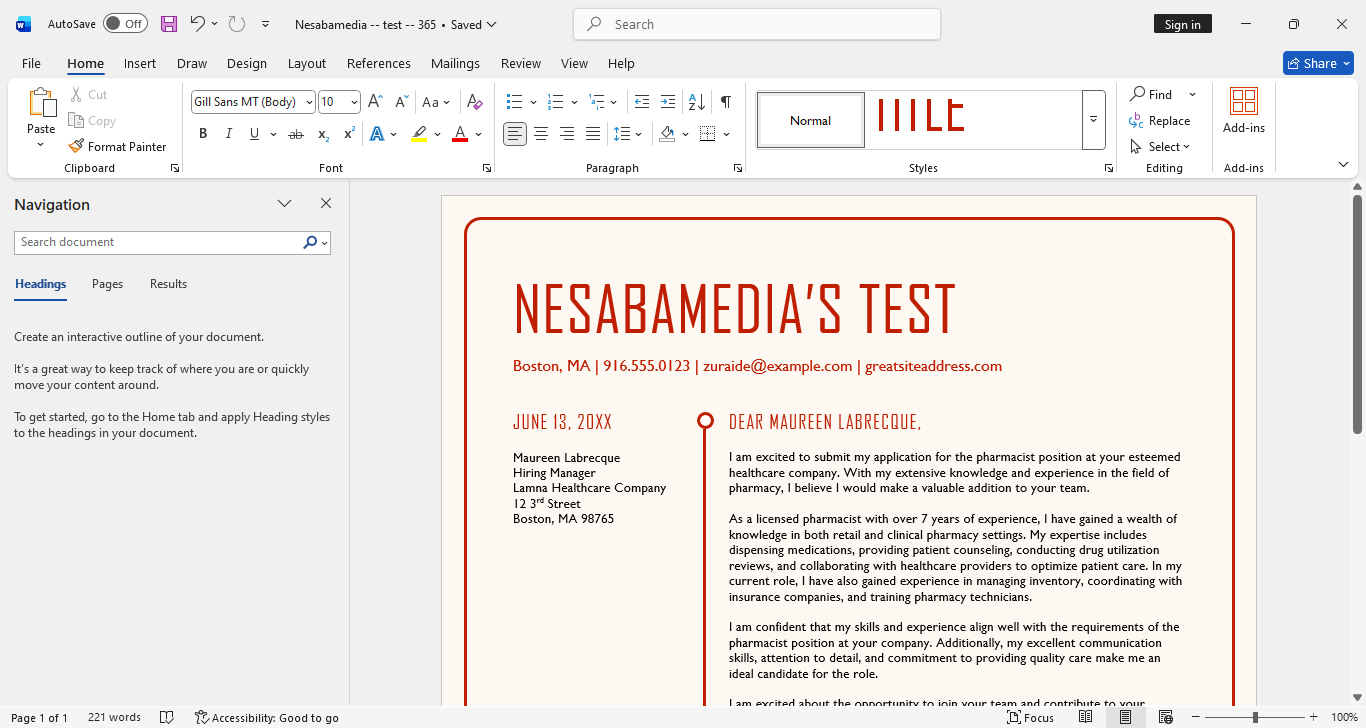Show paragraph marks with pilcrow icon
This screenshot has height=728, width=1366.
tap(726, 102)
